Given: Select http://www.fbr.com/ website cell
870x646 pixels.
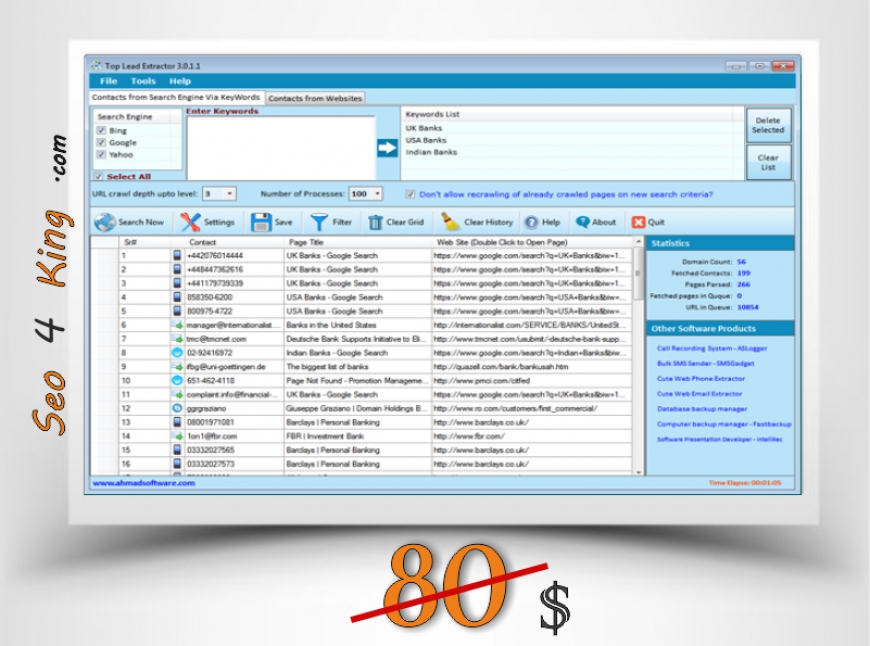Looking at the screenshot, I should (532, 436).
